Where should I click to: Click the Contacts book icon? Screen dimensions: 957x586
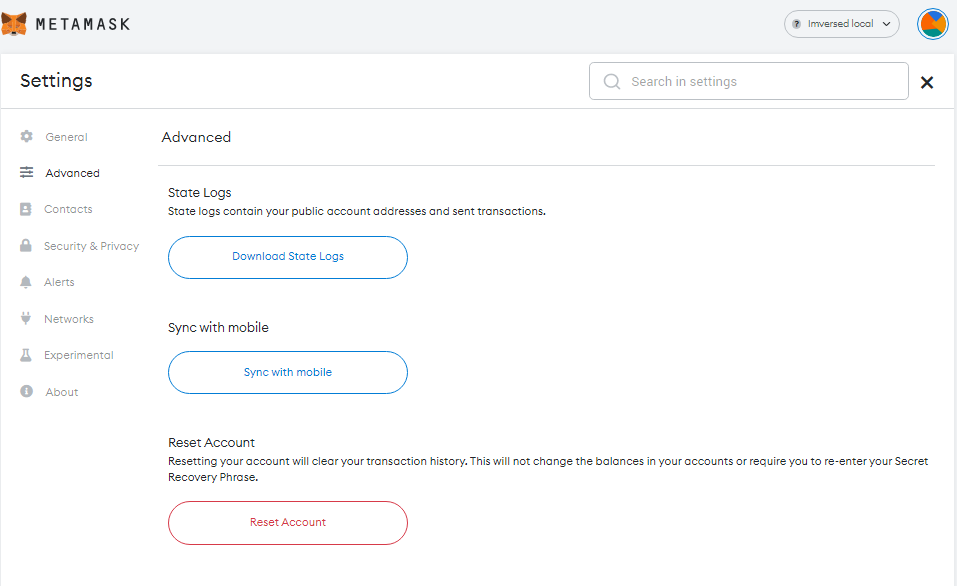point(26,209)
